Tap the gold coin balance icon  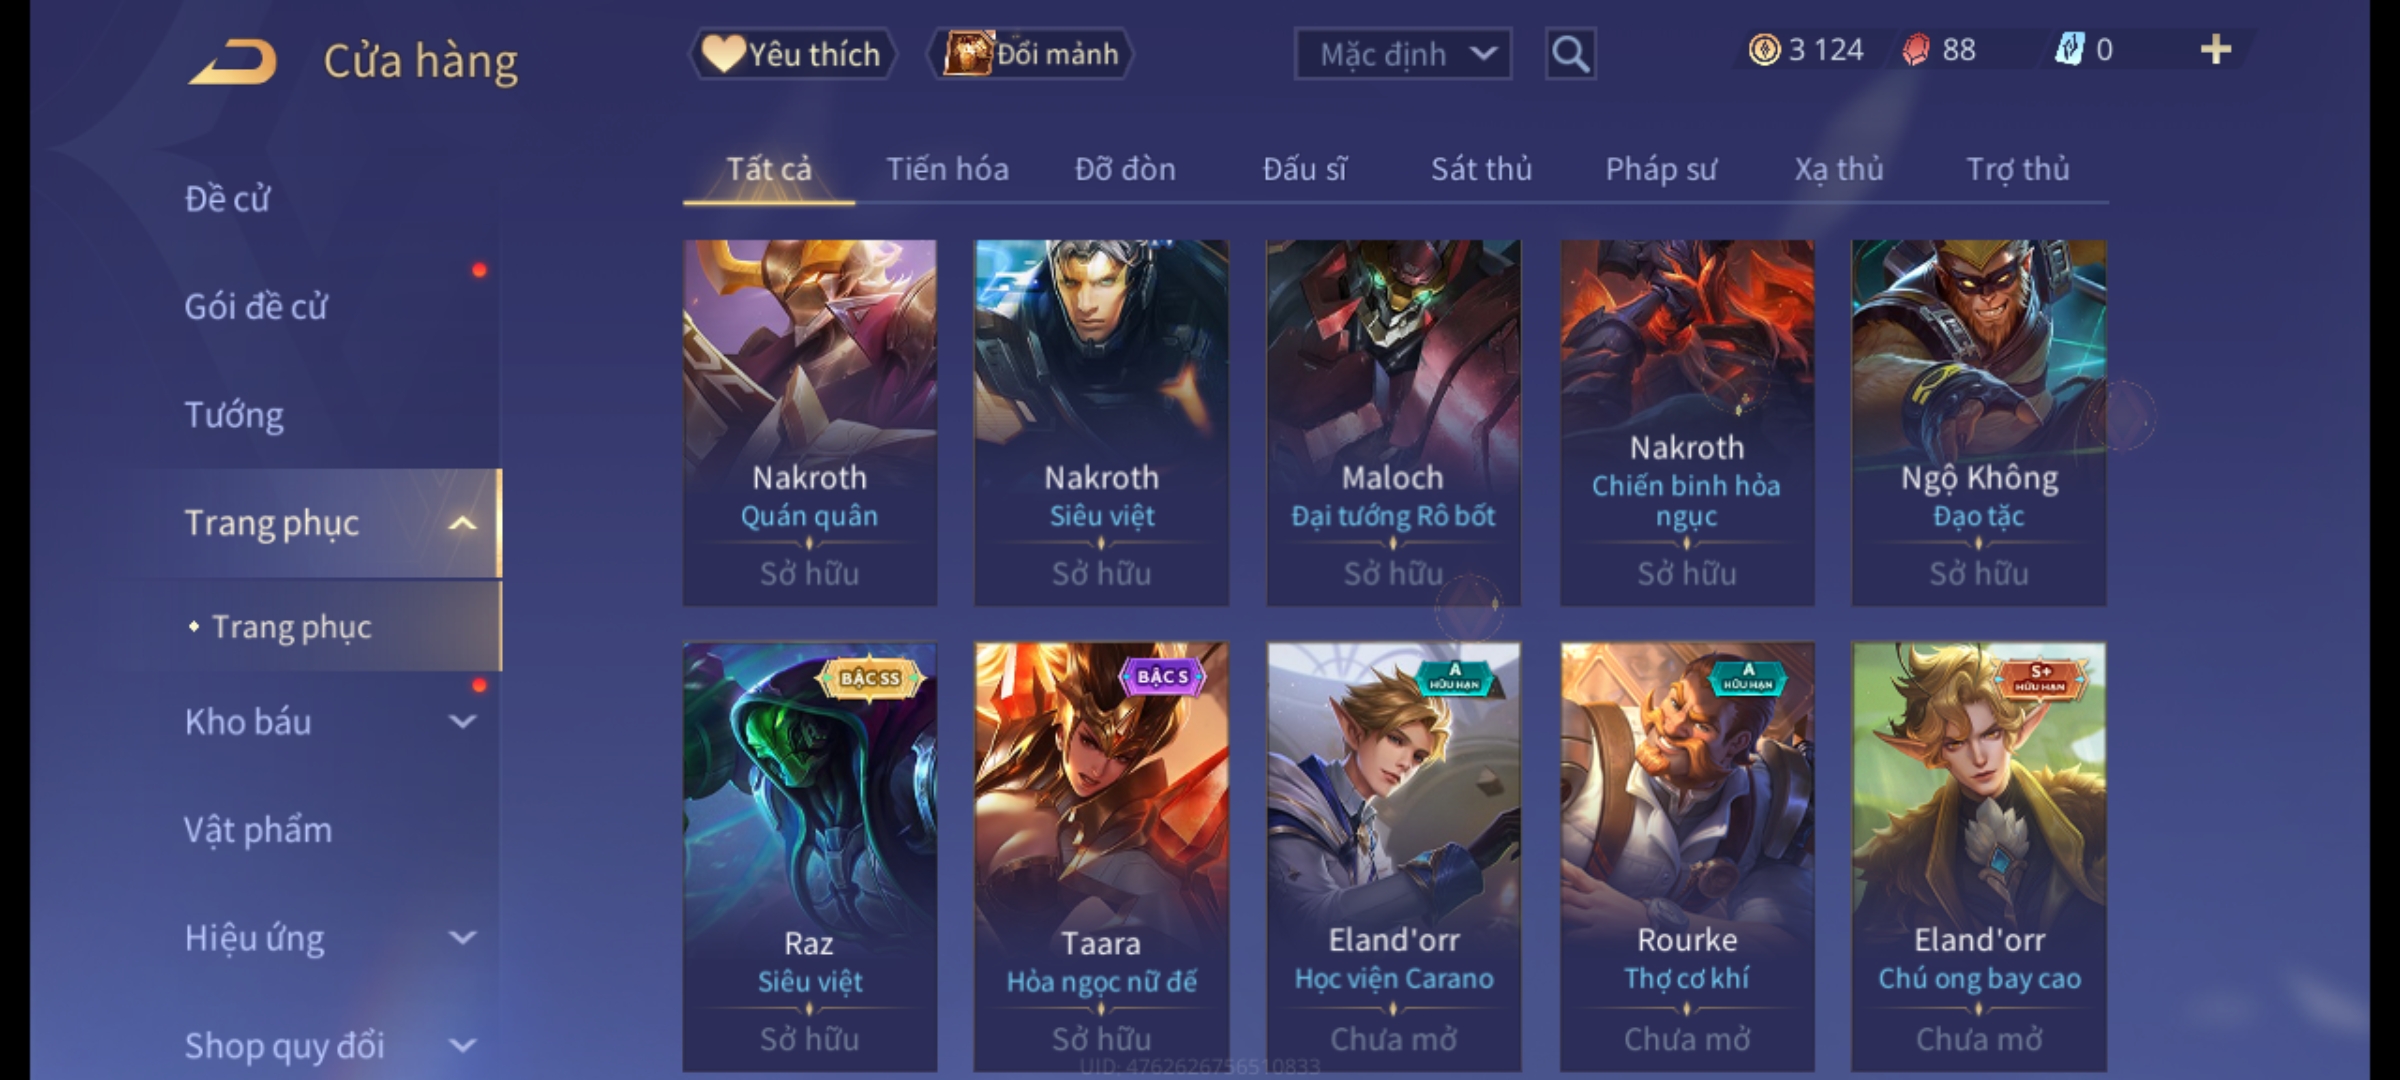[1764, 50]
